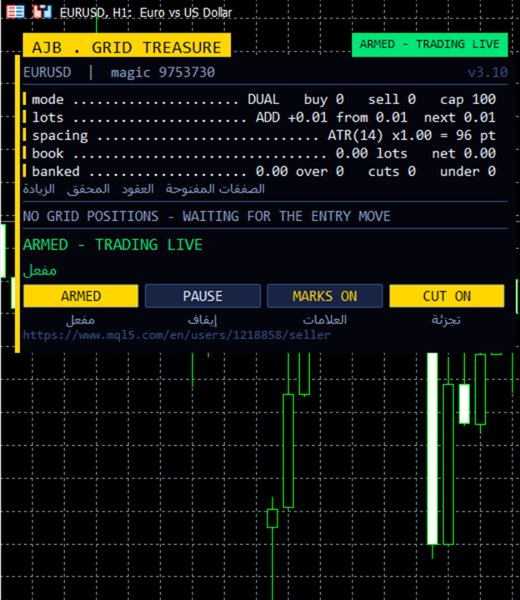Image resolution: width=520 pixels, height=600 pixels.
Task: Click Arabic label 'الصفقات المفتوحة'
Action: (215, 189)
